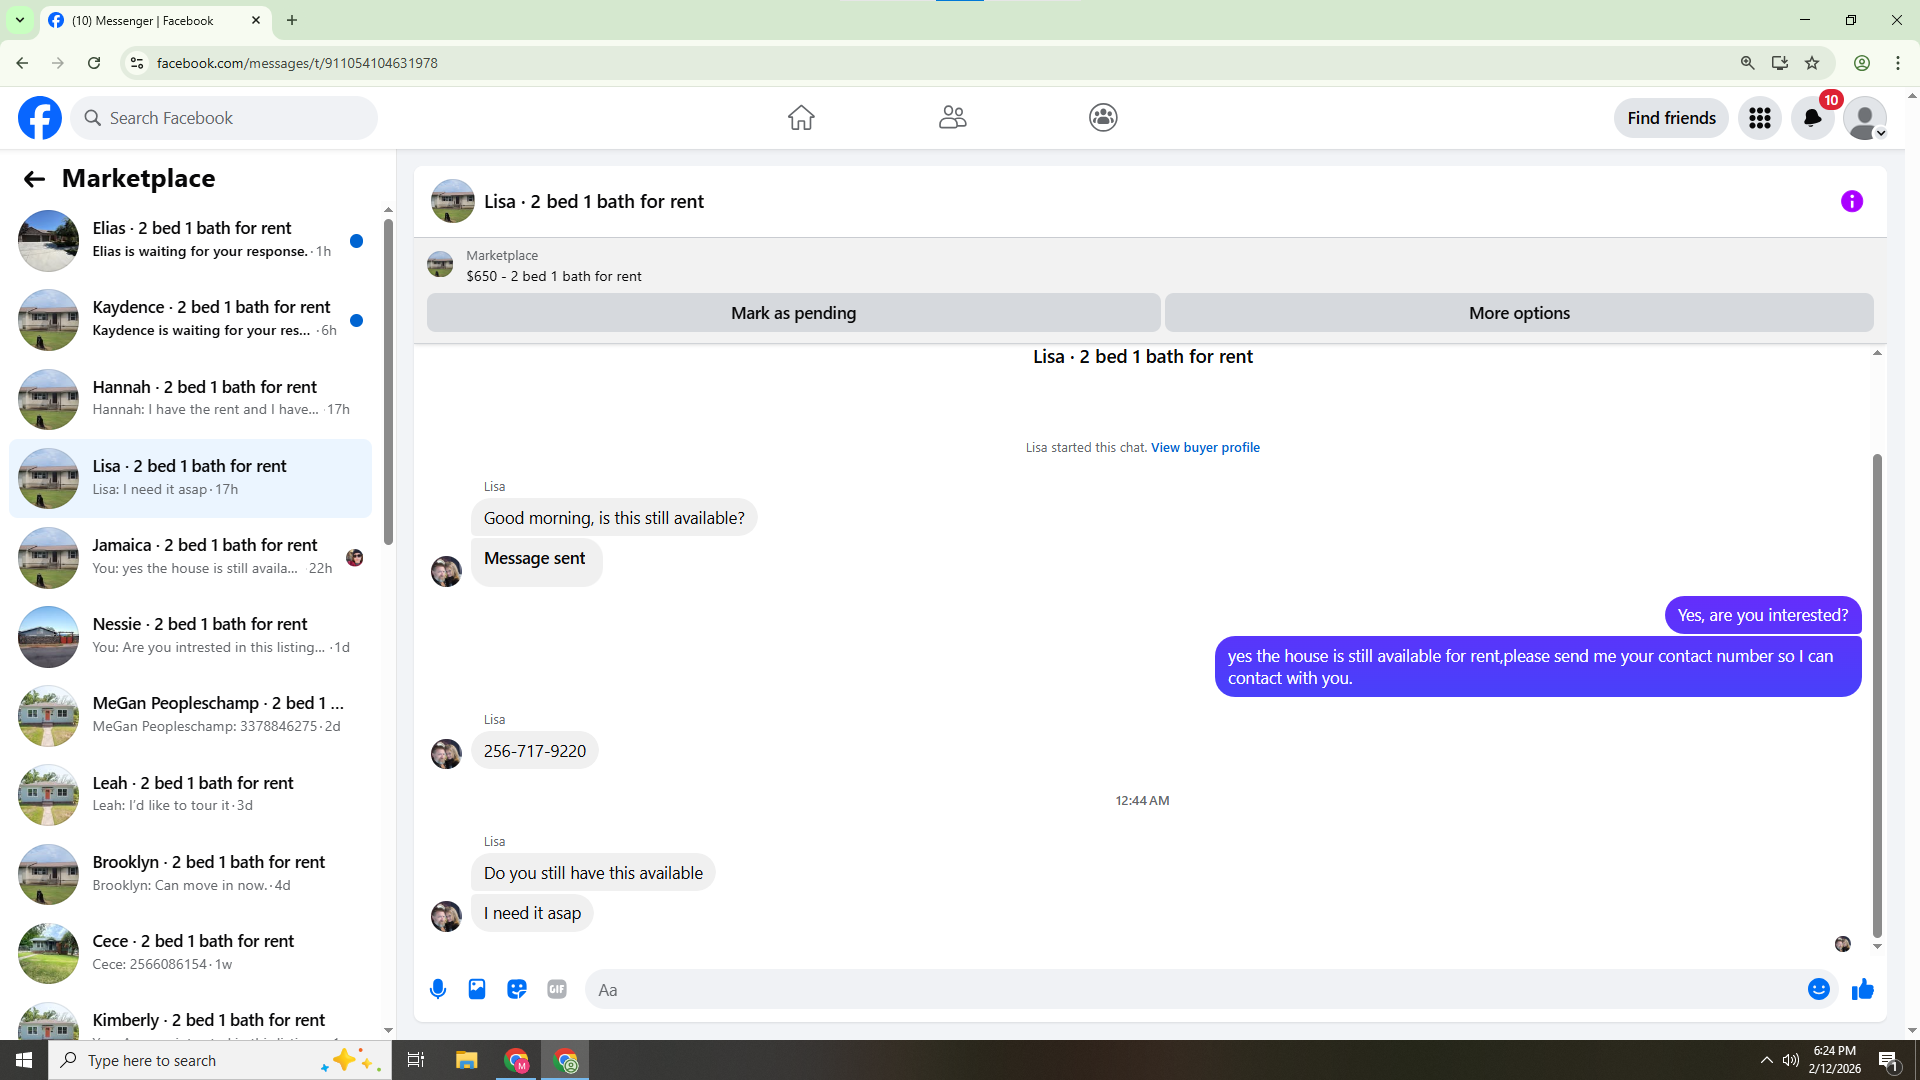1920x1080 pixels.
Task: Attach a photo file to the message
Action: [x=477, y=990]
